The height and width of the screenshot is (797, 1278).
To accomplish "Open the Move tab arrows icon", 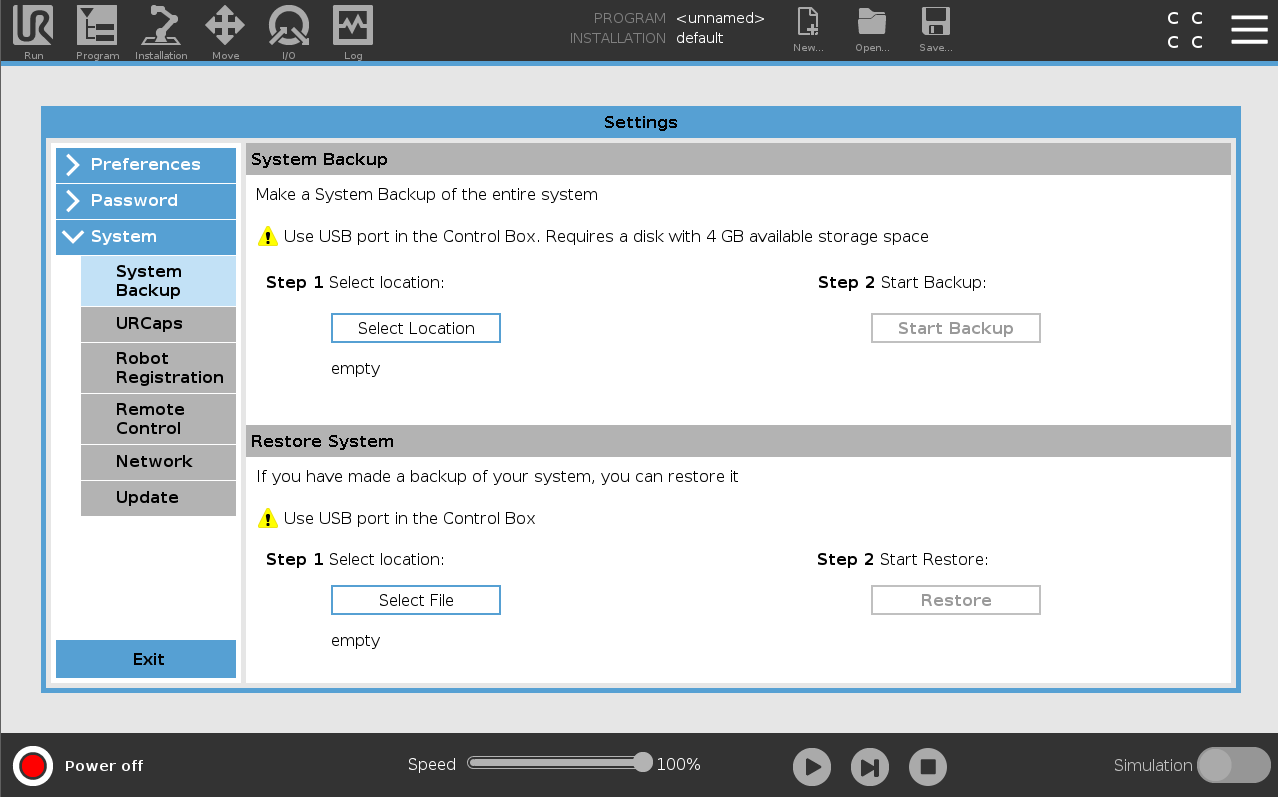I will coord(225,27).
